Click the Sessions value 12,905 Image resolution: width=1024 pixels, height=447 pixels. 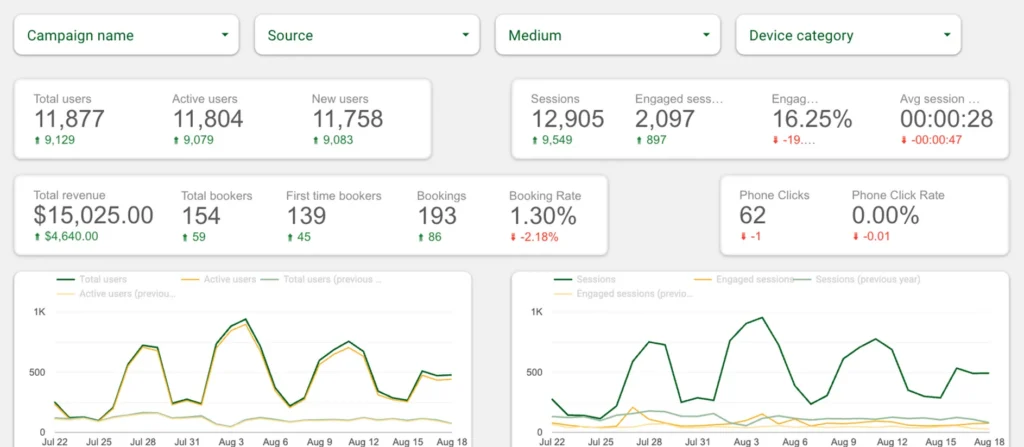pyautogui.click(x=568, y=119)
